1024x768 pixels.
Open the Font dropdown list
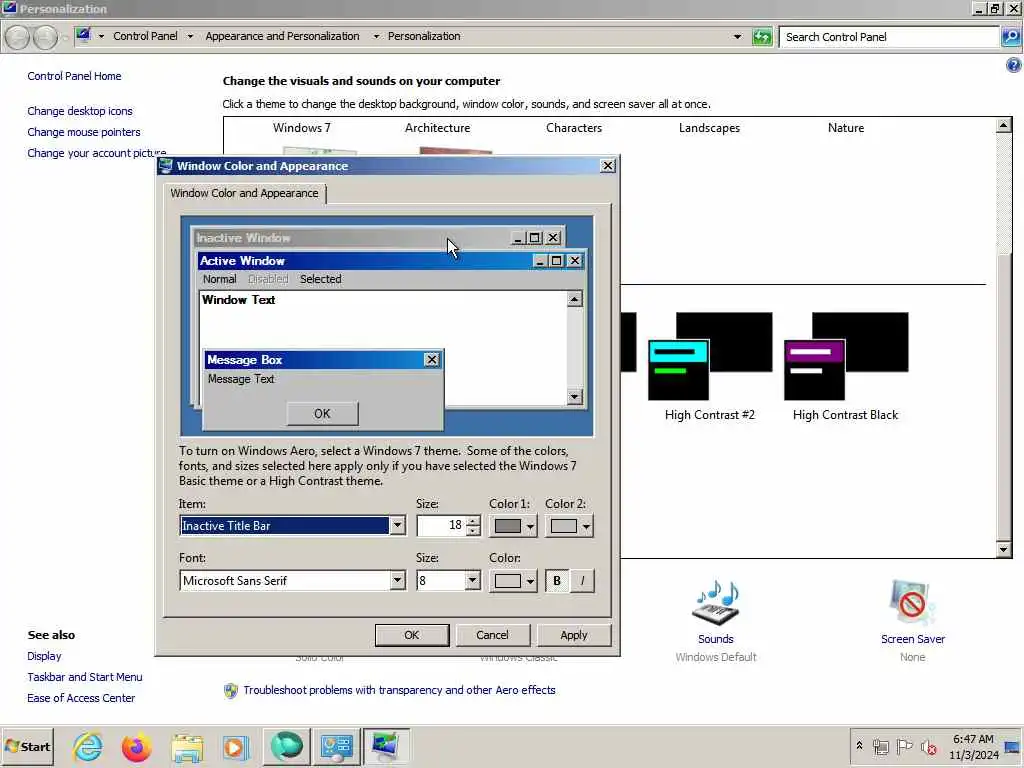[397, 581]
